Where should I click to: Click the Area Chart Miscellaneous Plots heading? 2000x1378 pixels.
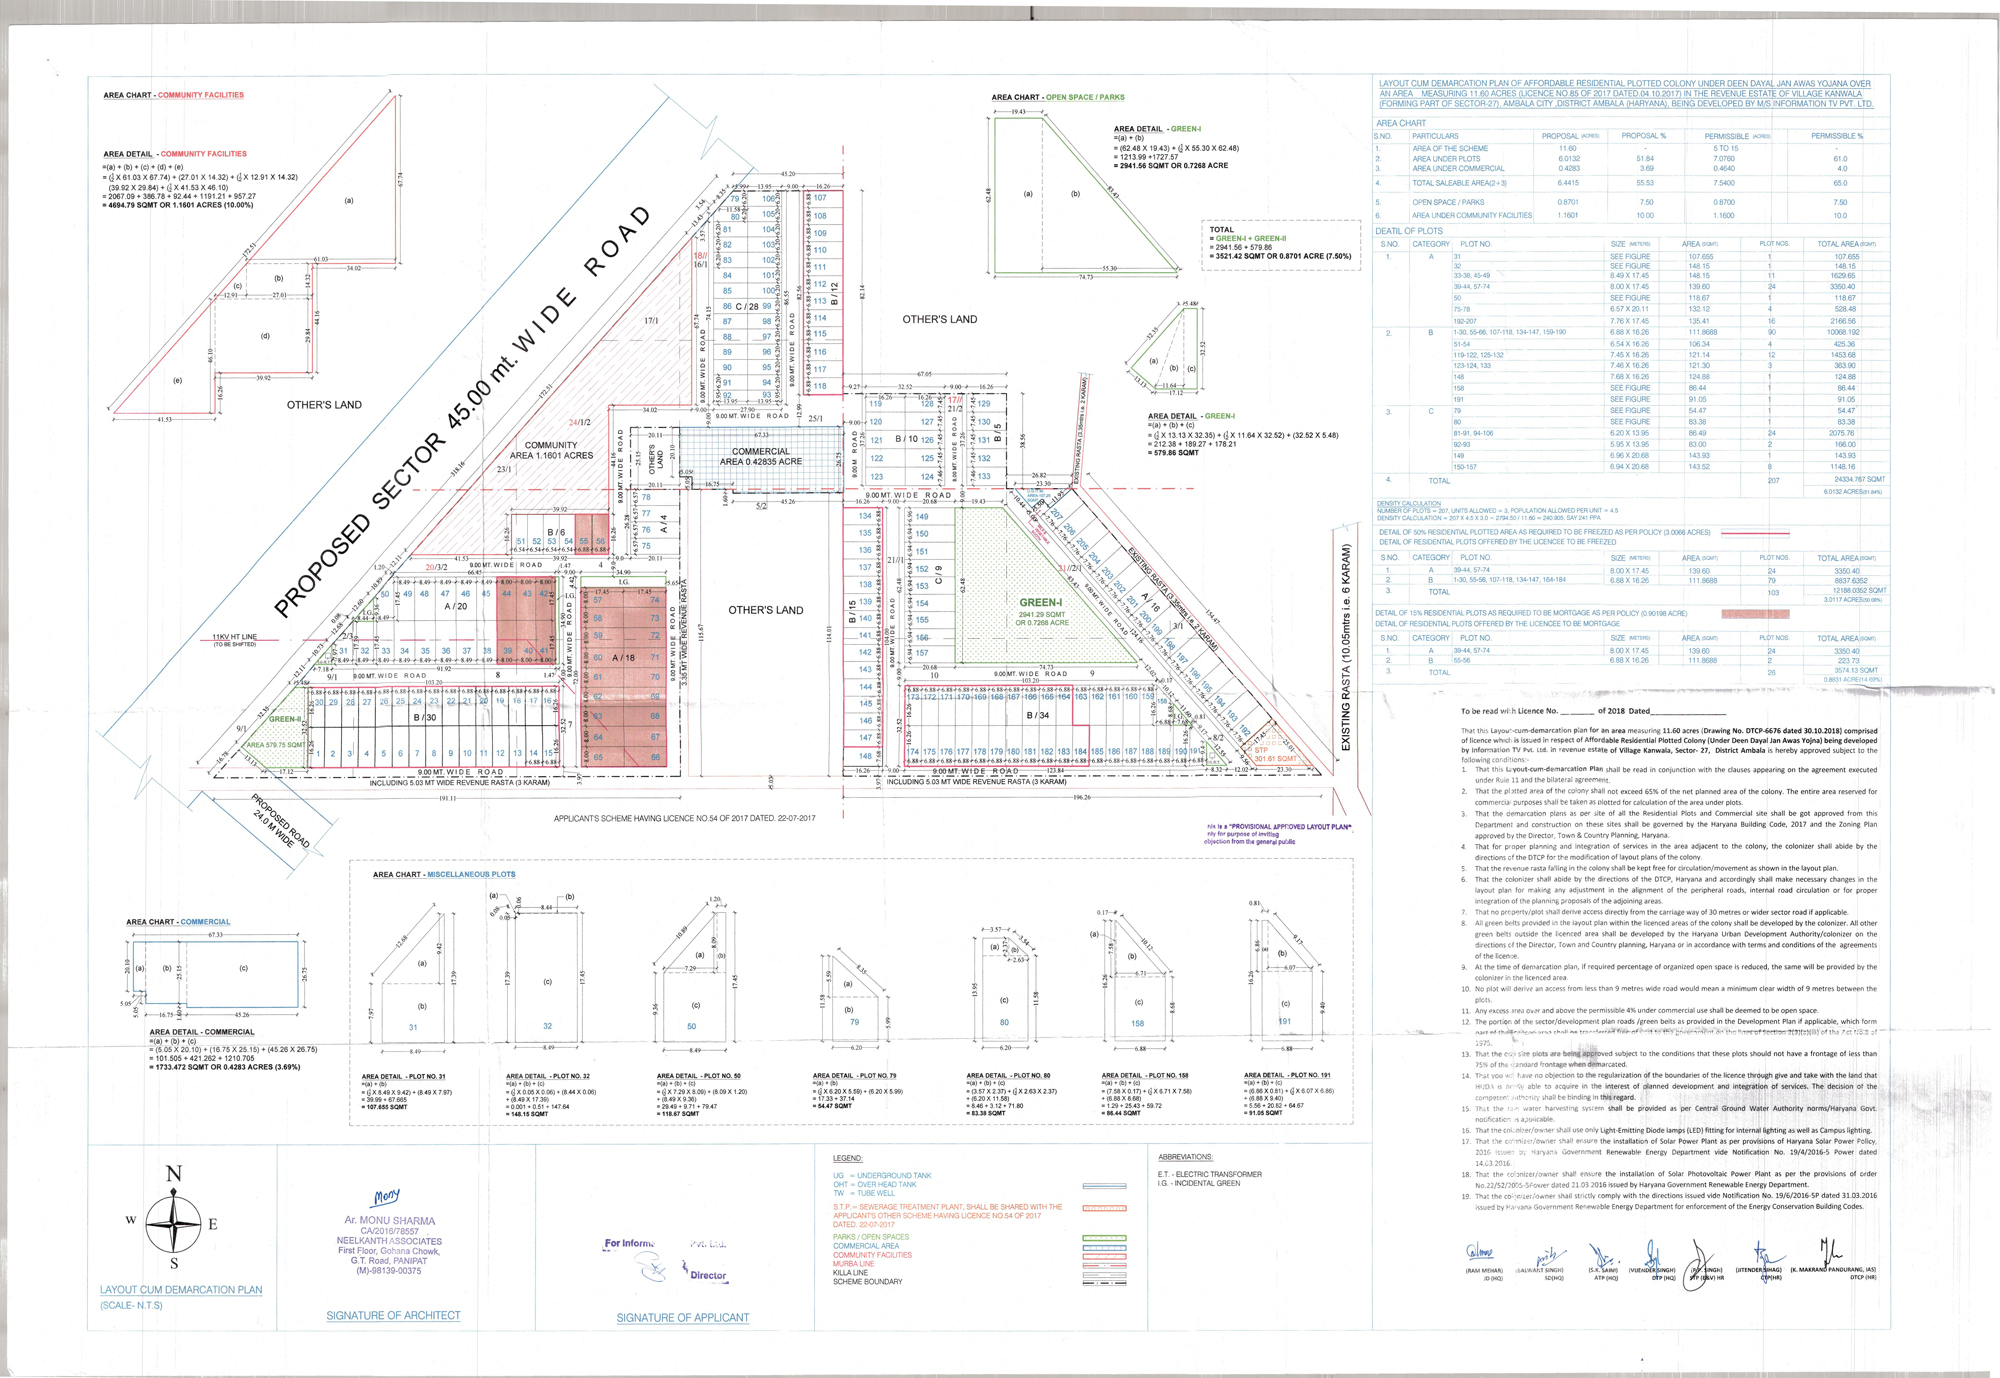pos(444,875)
